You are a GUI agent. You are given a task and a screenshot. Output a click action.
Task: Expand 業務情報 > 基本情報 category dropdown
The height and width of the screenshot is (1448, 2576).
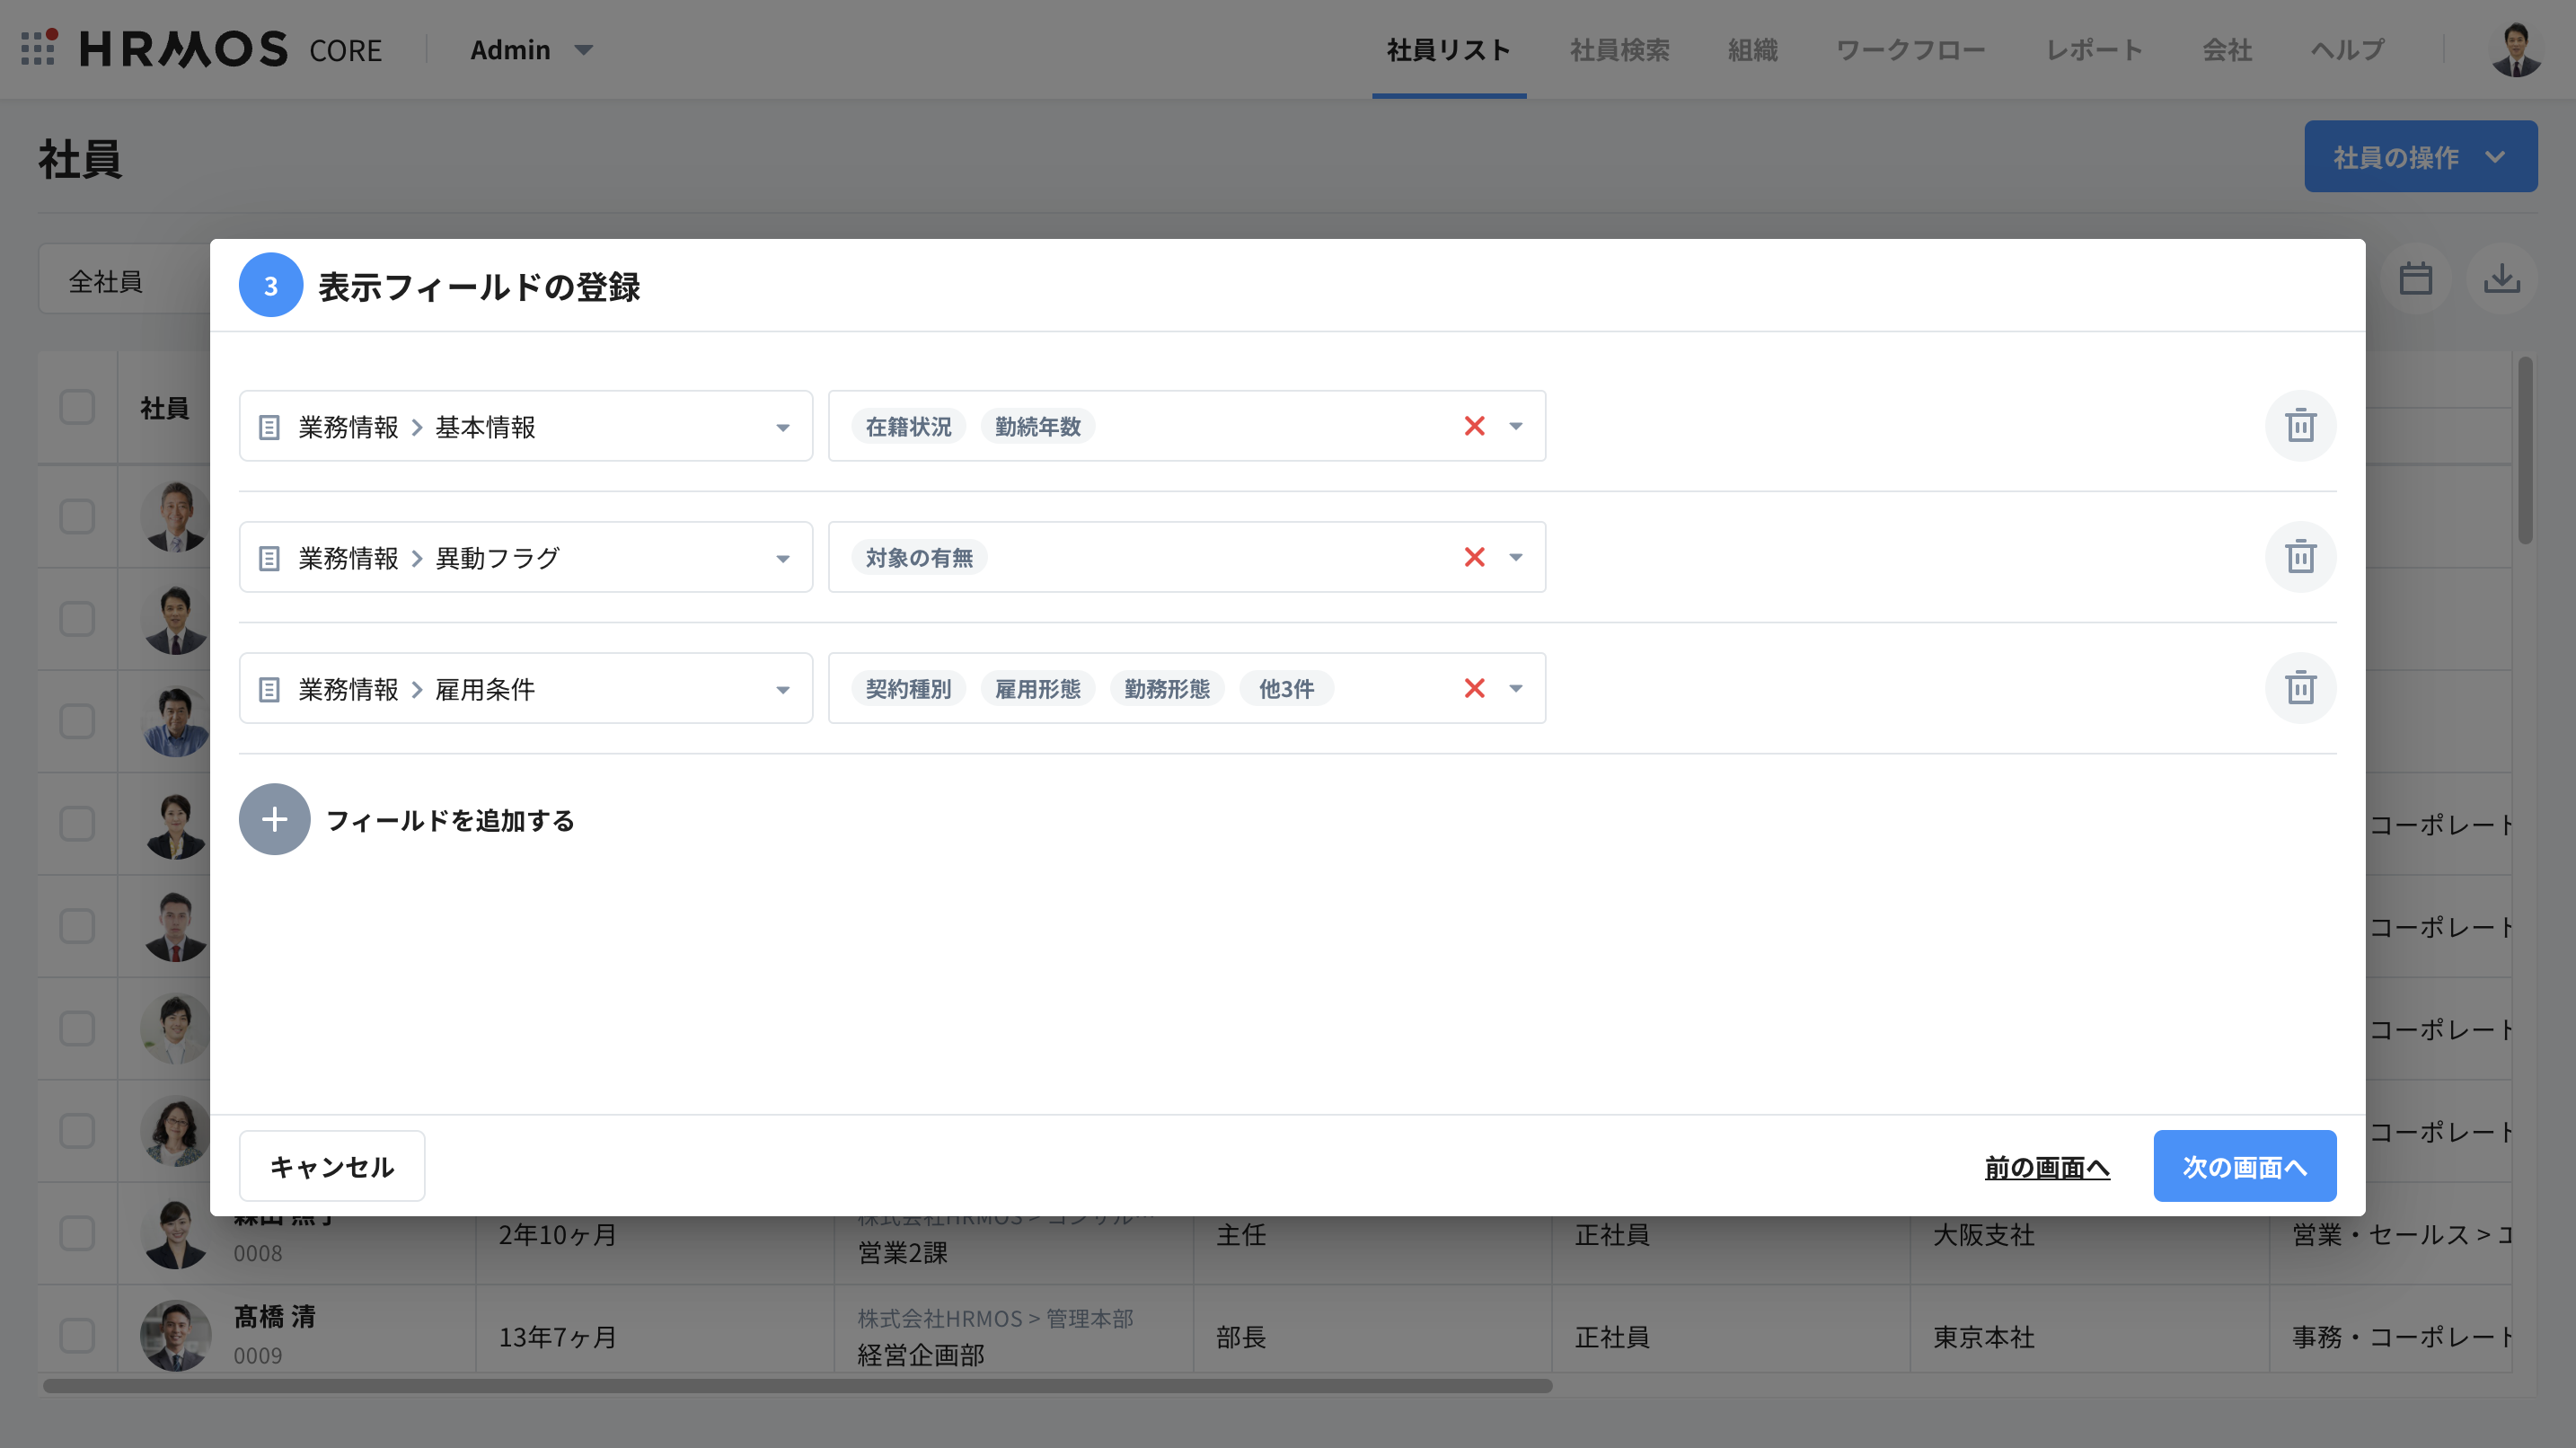pyautogui.click(x=782, y=427)
